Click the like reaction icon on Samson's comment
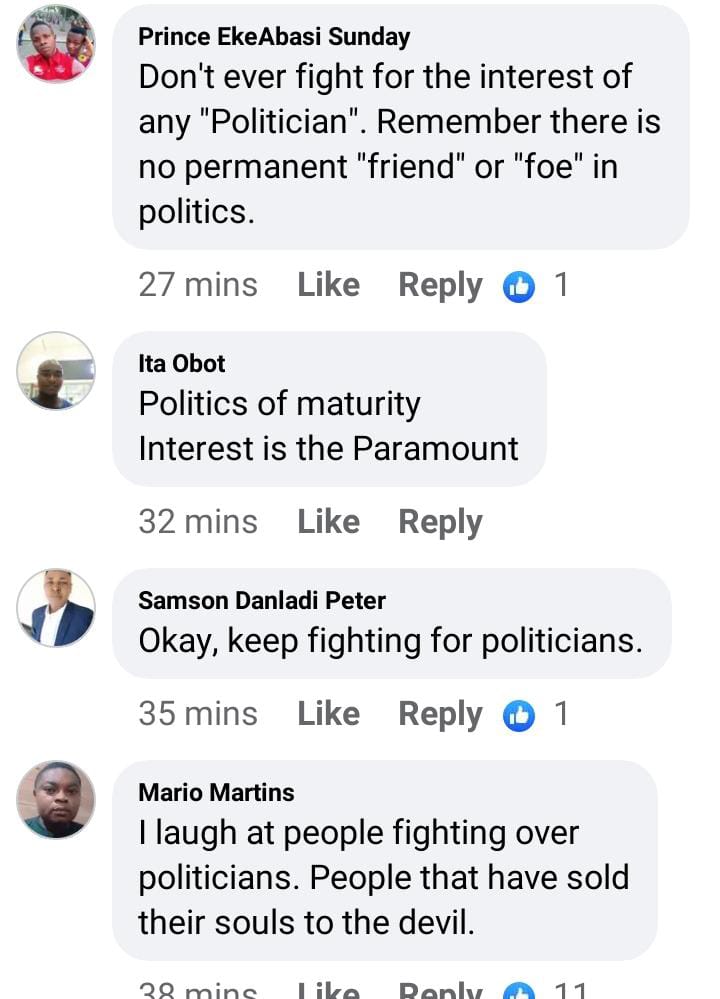The image size is (720, 999). (518, 715)
